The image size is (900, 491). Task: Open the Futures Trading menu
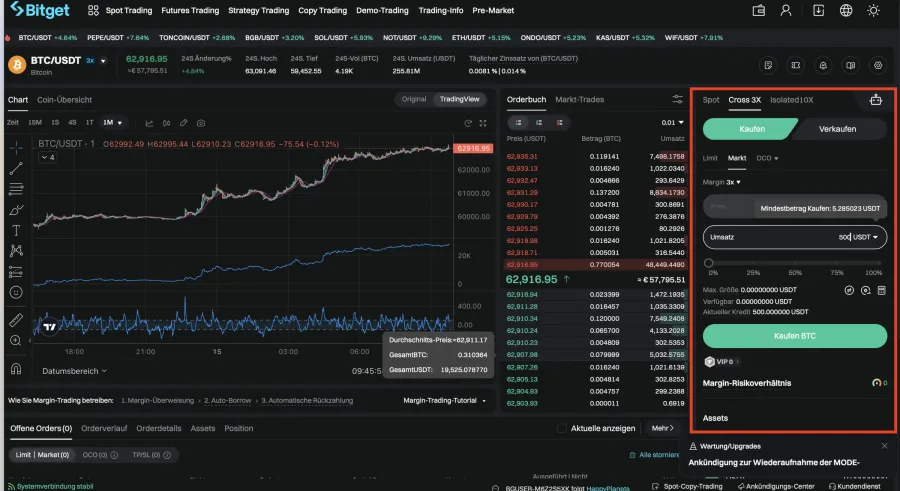tap(191, 11)
